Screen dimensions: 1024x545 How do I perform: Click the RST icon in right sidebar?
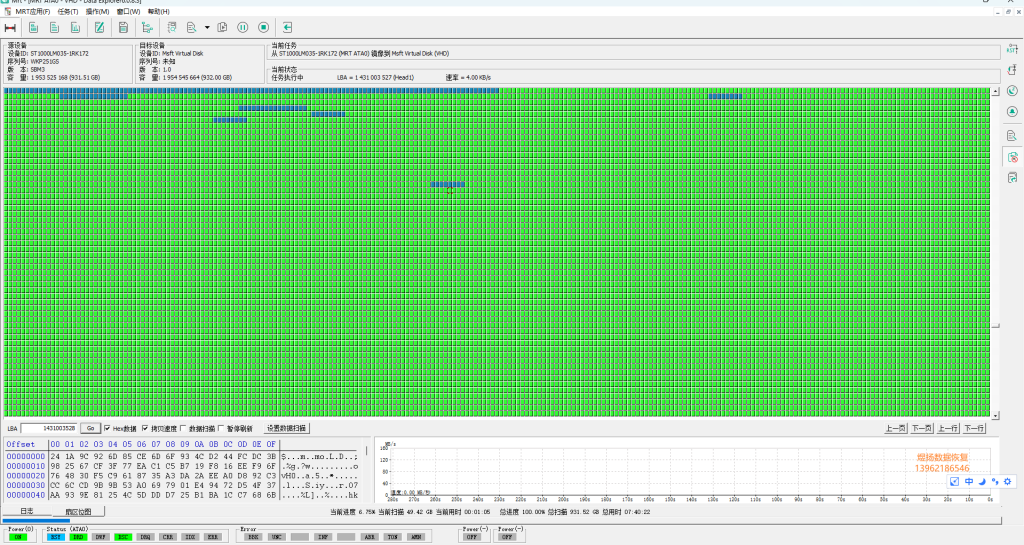click(1012, 49)
